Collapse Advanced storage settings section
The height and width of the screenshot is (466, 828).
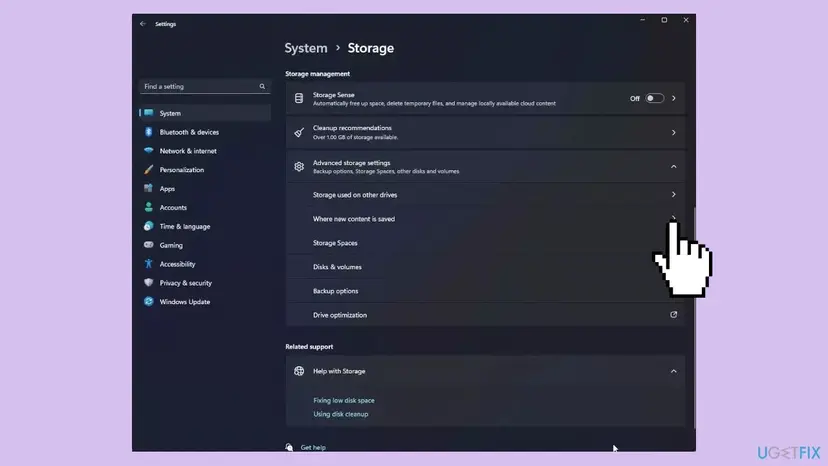tap(674, 166)
